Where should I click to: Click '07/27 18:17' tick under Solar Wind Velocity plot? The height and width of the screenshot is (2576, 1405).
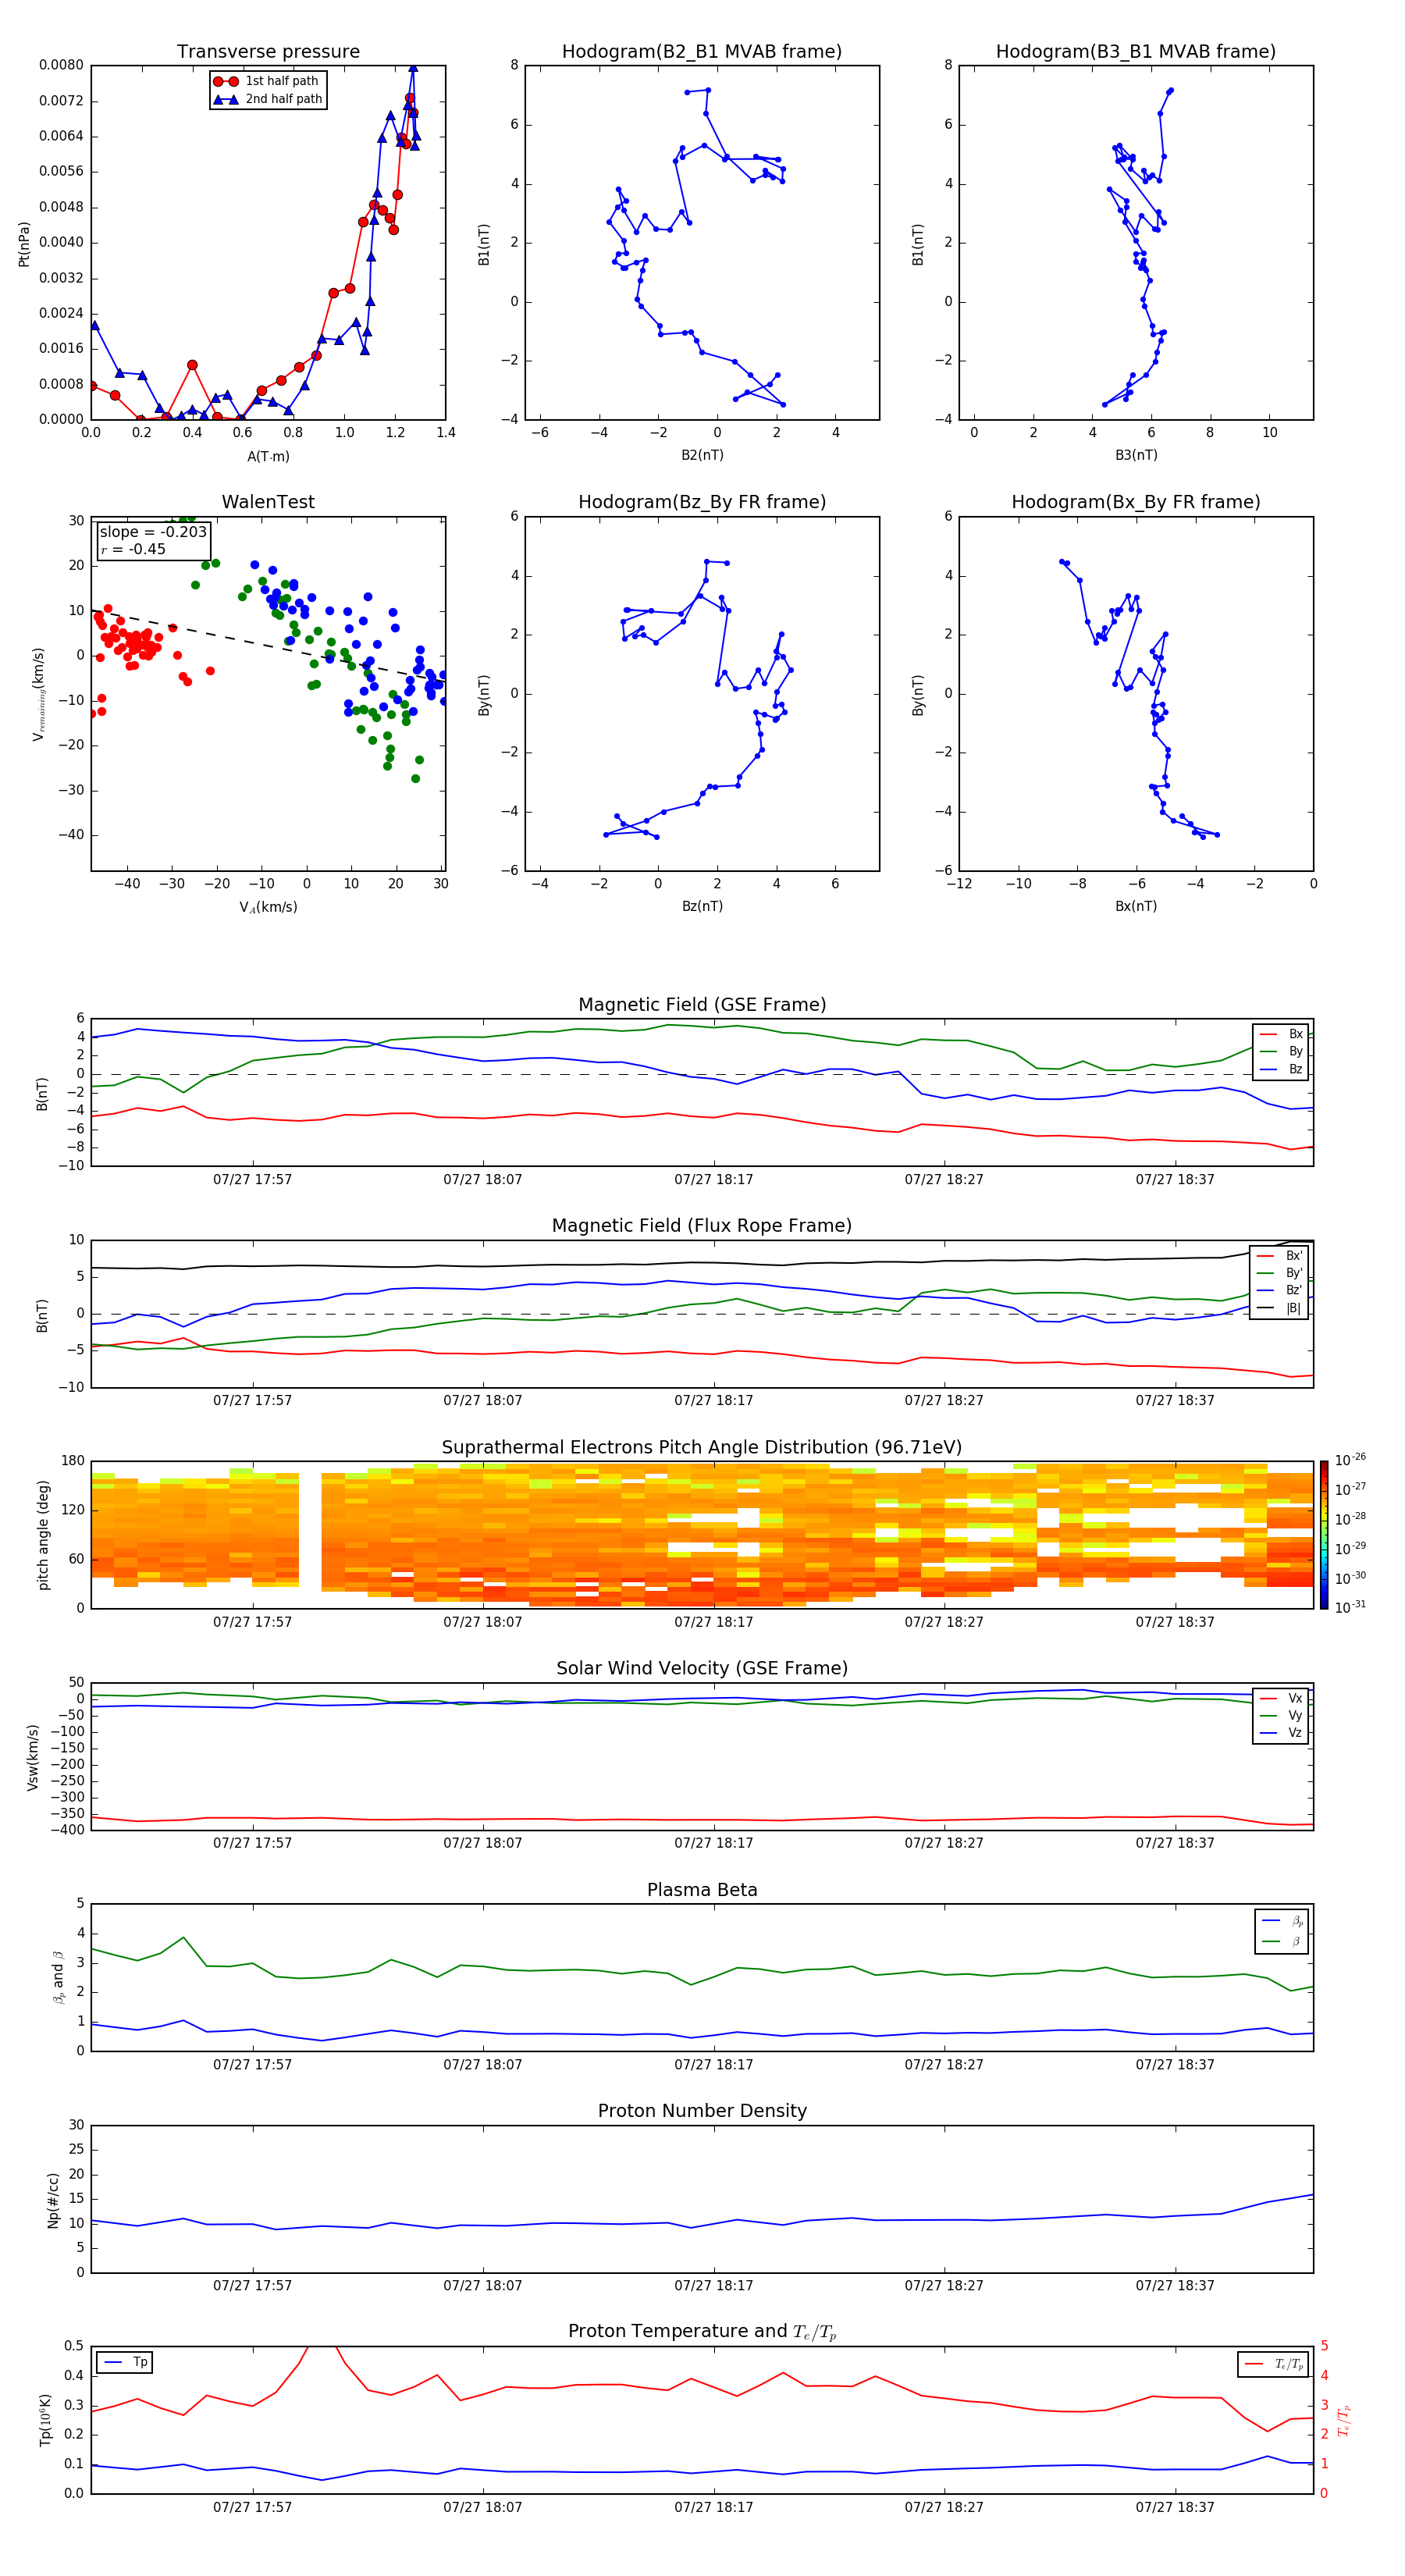tap(714, 1843)
